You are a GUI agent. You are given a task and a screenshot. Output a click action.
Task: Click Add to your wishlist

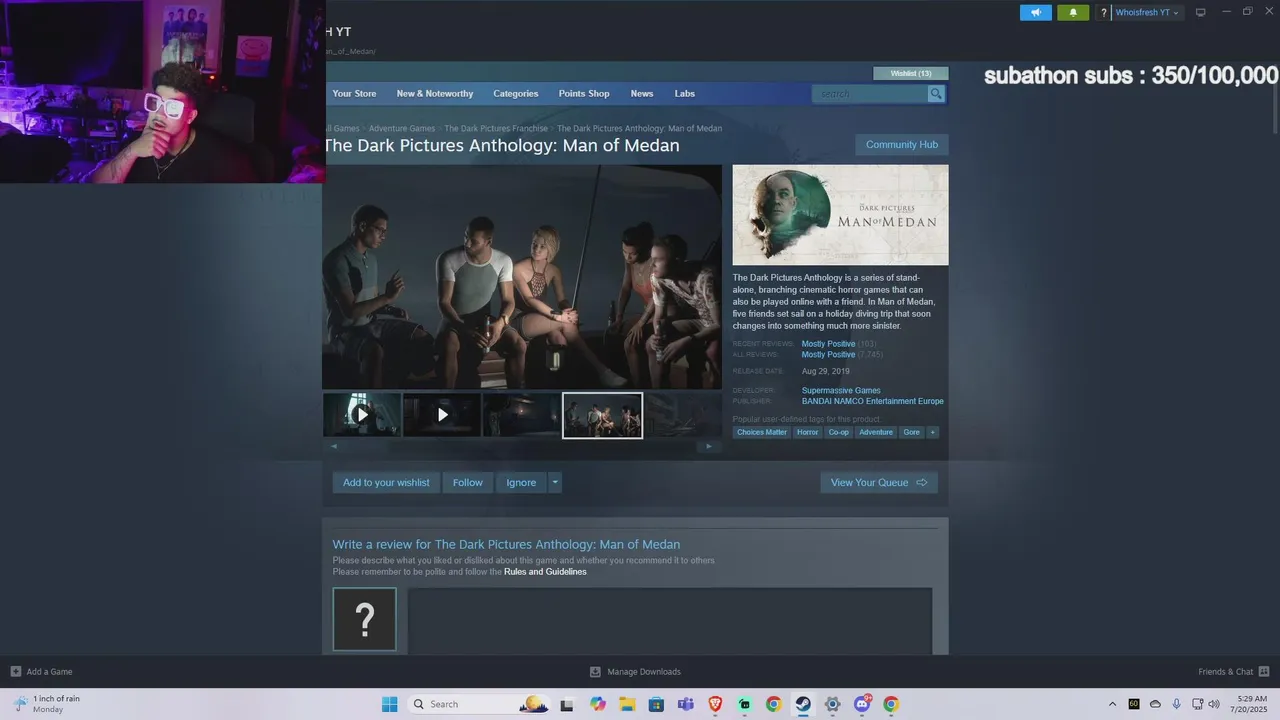click(x=386, y=482)
